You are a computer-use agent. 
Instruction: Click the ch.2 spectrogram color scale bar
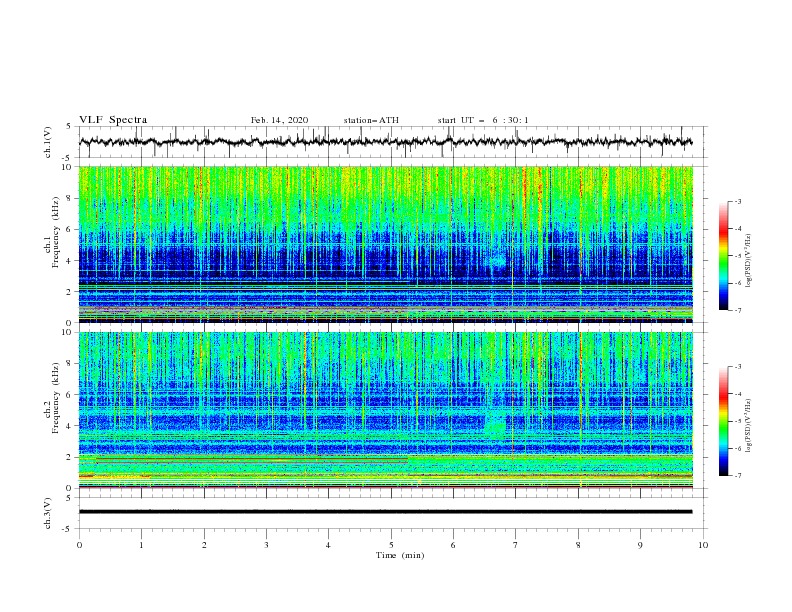[x=723, y=421]
